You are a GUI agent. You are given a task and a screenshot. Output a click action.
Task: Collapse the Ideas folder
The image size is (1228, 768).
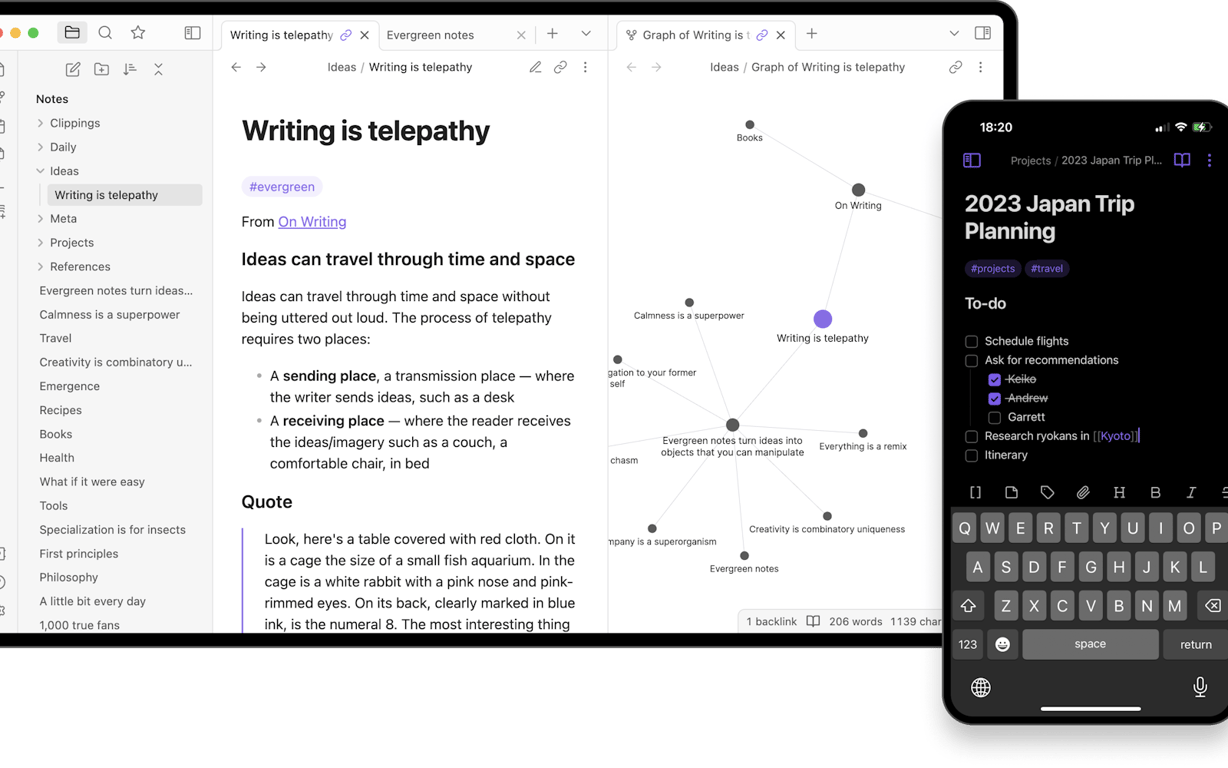[x=40, y=171]
